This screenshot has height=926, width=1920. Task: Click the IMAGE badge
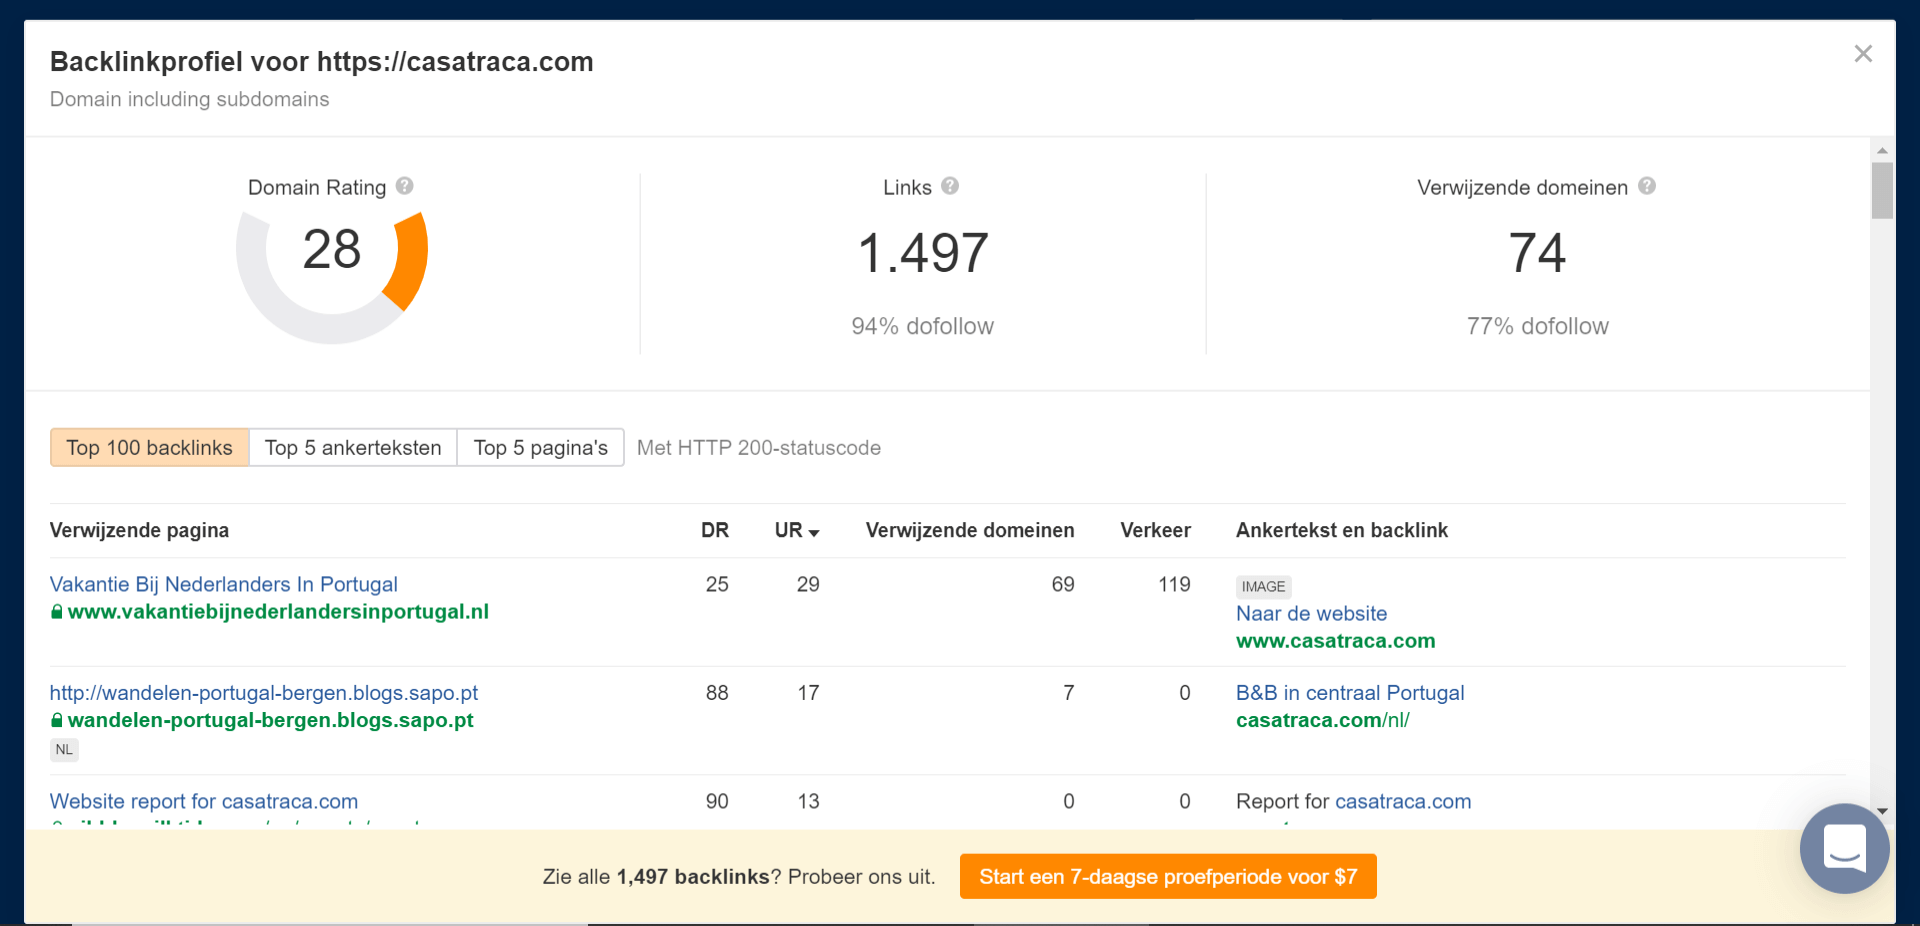tap(1263, 587)
